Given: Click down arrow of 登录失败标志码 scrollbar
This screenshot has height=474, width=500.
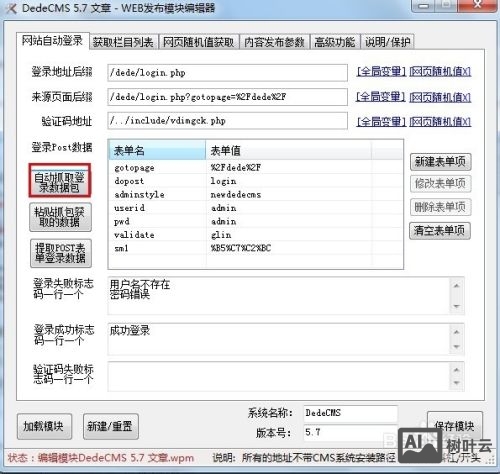Looking at the screenshot, I should pyautogui.click(x=457, y=306).
